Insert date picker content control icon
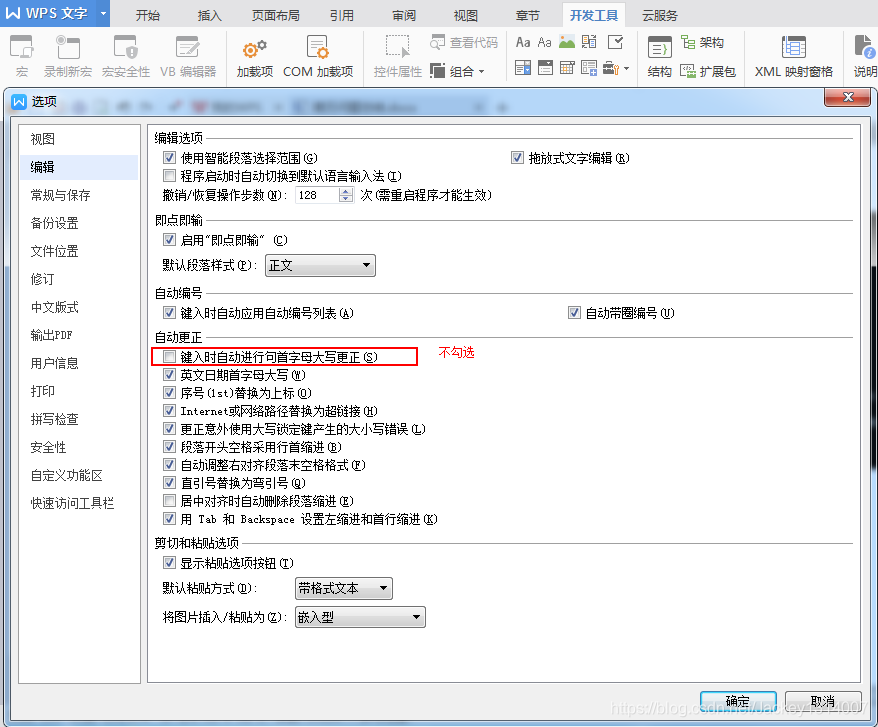This screenshot has width=878, height=727. (567, 68)
